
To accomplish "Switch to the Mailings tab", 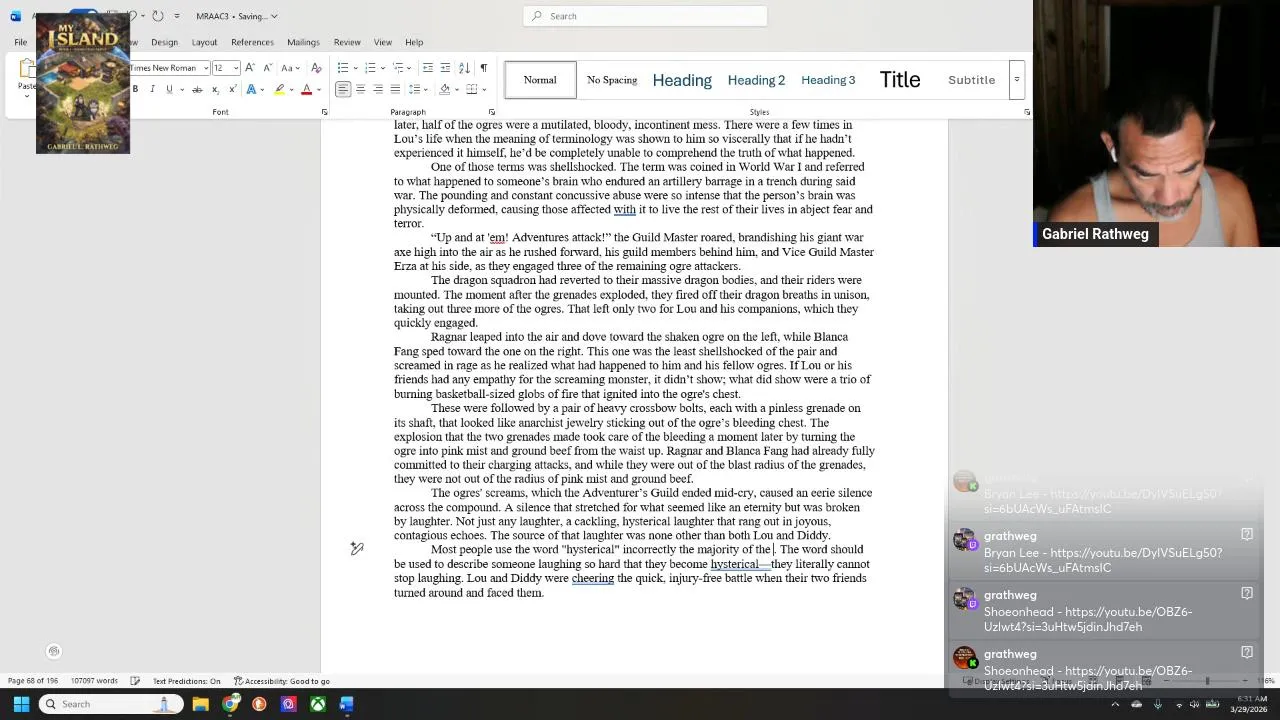I will (303, 42).
